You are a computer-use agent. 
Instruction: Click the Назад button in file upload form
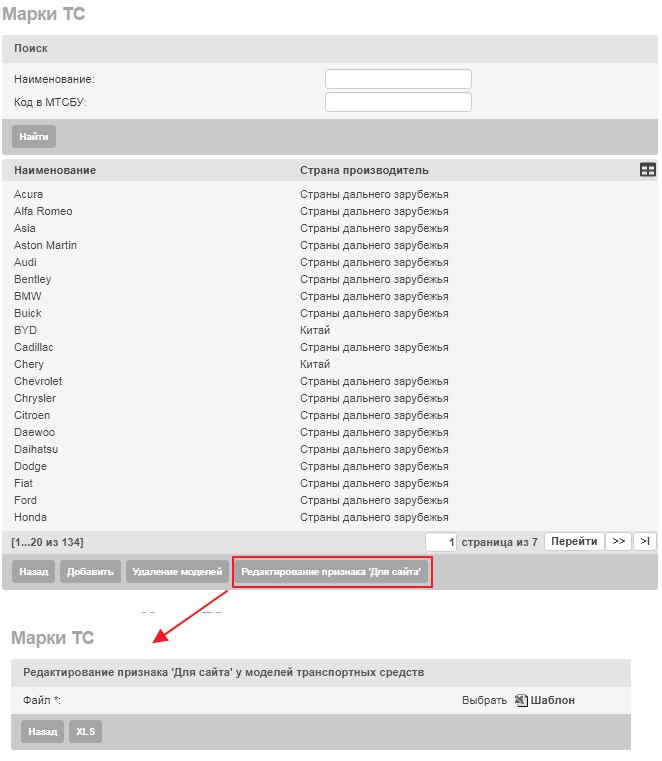click(43, 731)
